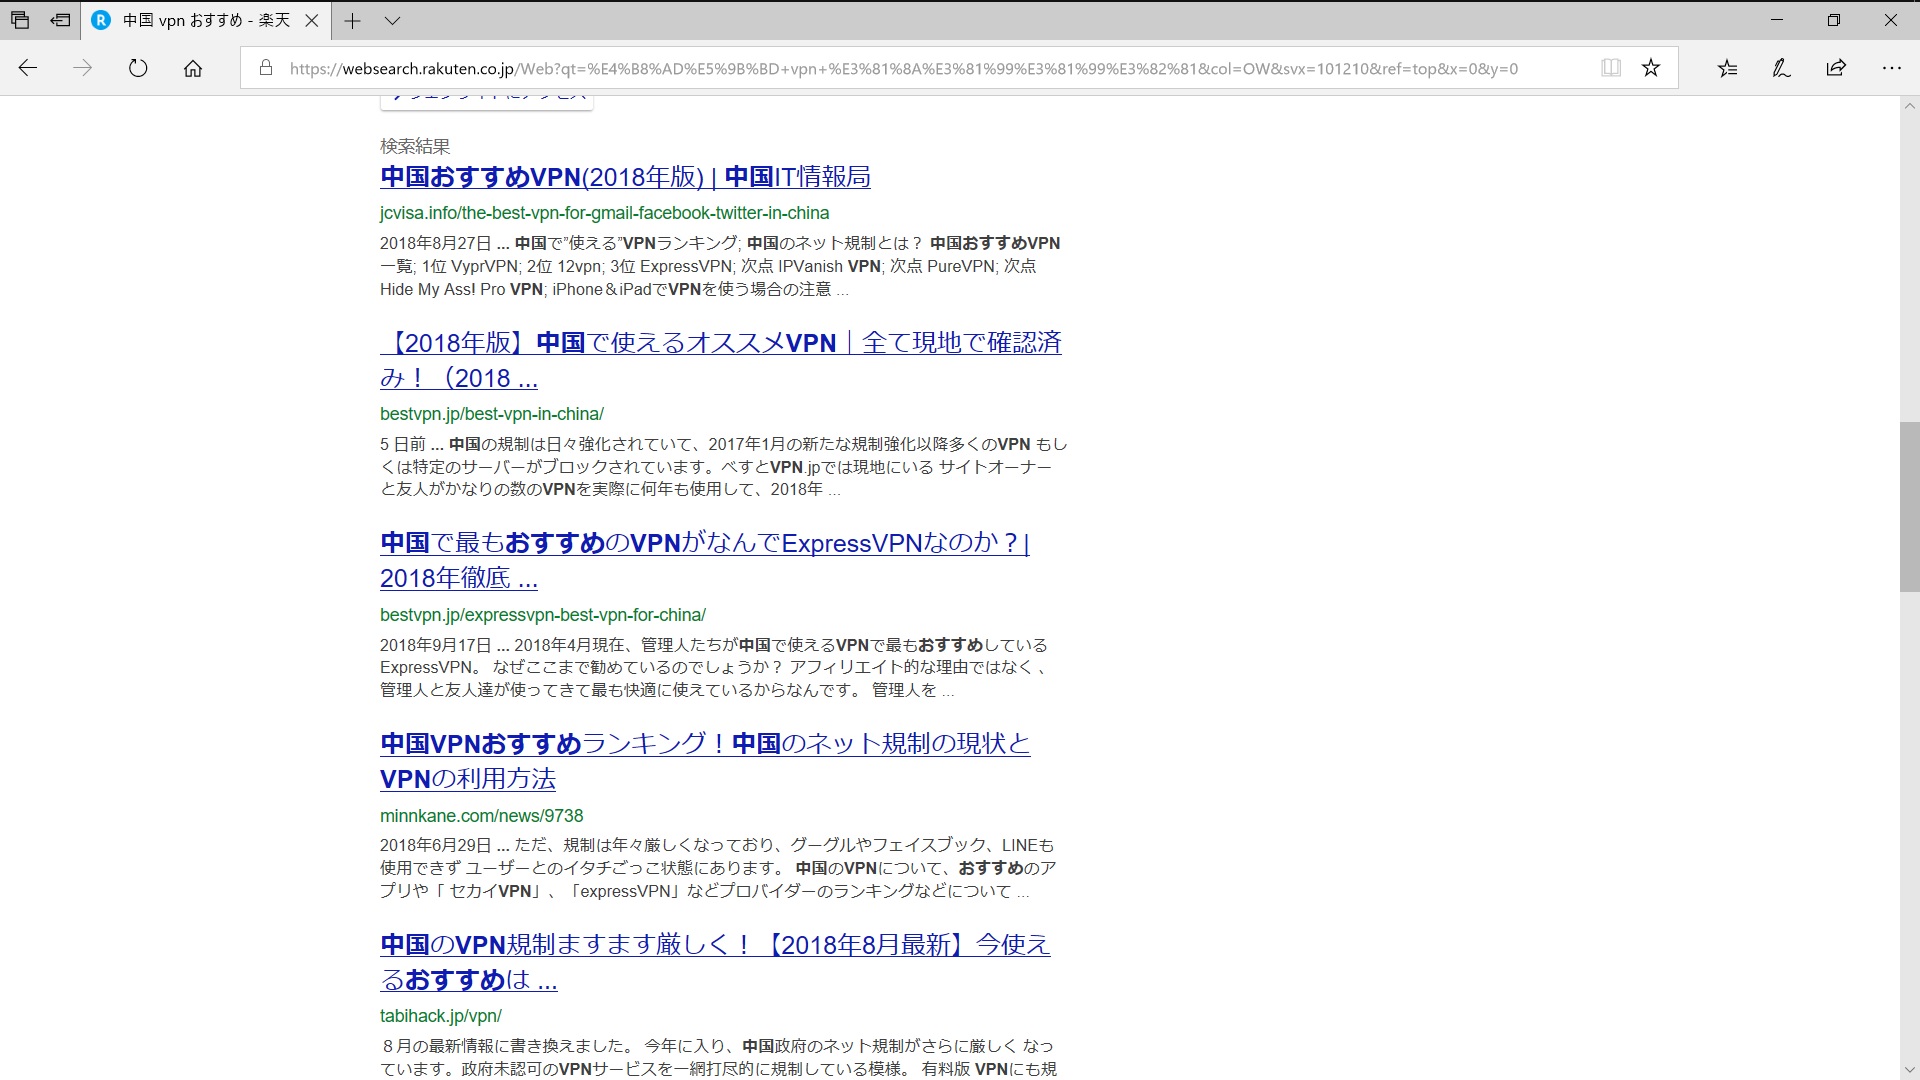The height and width of the screenshot is (1080, 1920).
Task: Open 中国VPNおすすめランキング result
Action: tap(705, 761)
